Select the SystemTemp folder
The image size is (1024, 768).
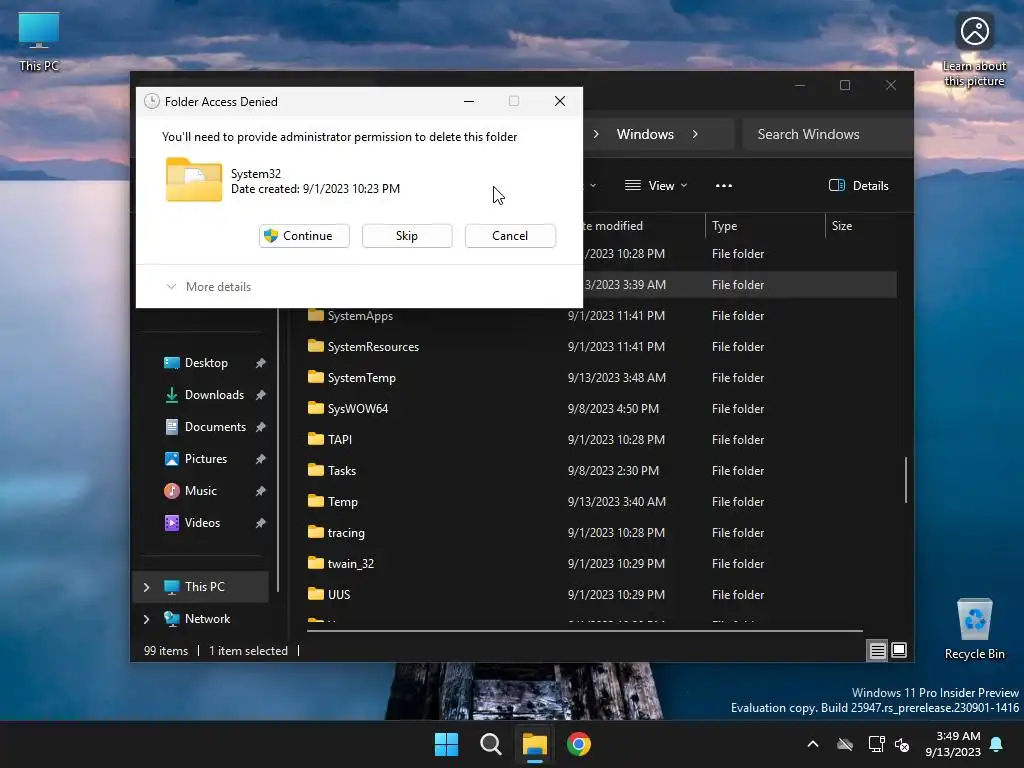point(361,378)
